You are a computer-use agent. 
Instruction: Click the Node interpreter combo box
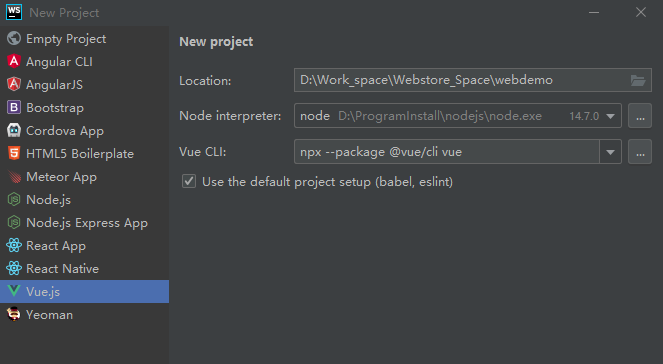pos(458,115)
